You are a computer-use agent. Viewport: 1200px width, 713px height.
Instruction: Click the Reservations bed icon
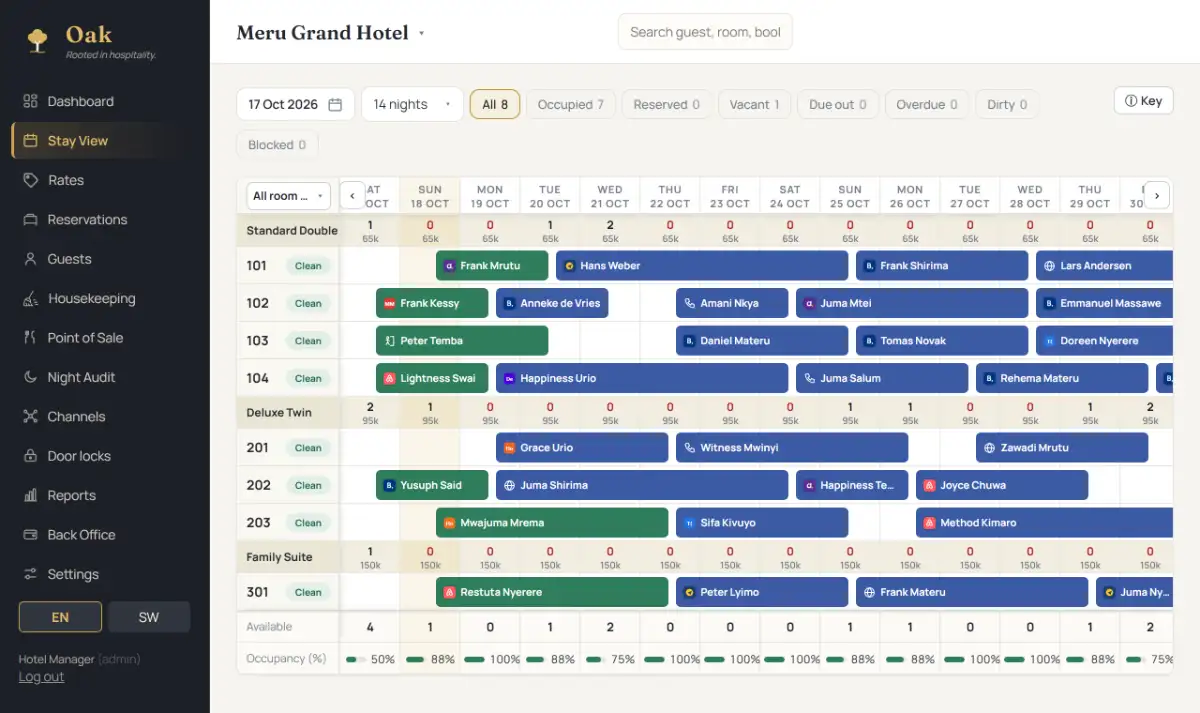coord(30,220)
